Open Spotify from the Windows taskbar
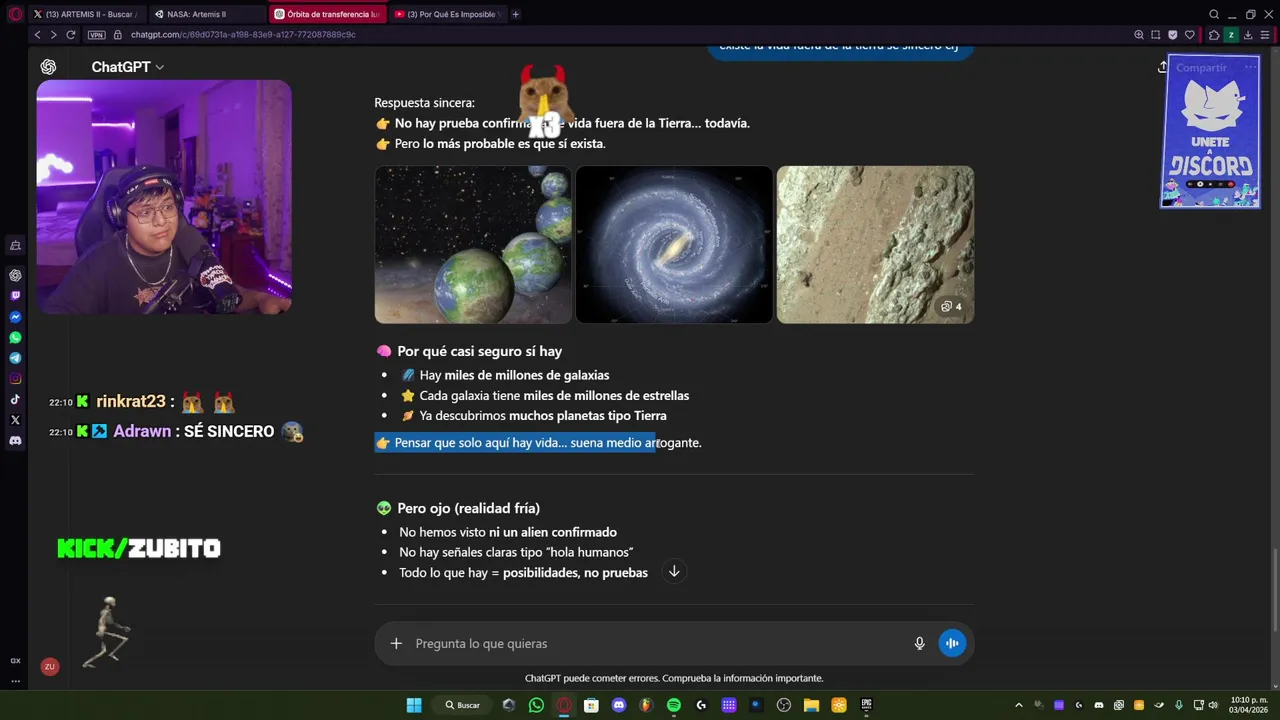 point(674,705)
